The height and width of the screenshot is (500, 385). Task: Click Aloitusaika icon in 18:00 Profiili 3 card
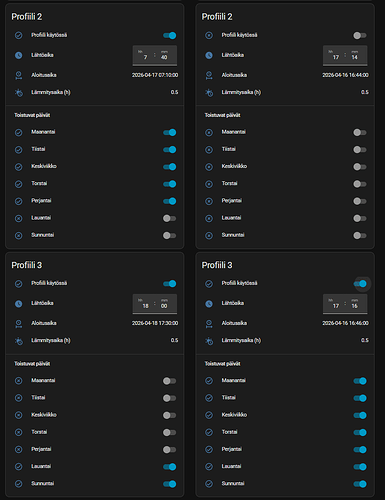coord(19,324)
